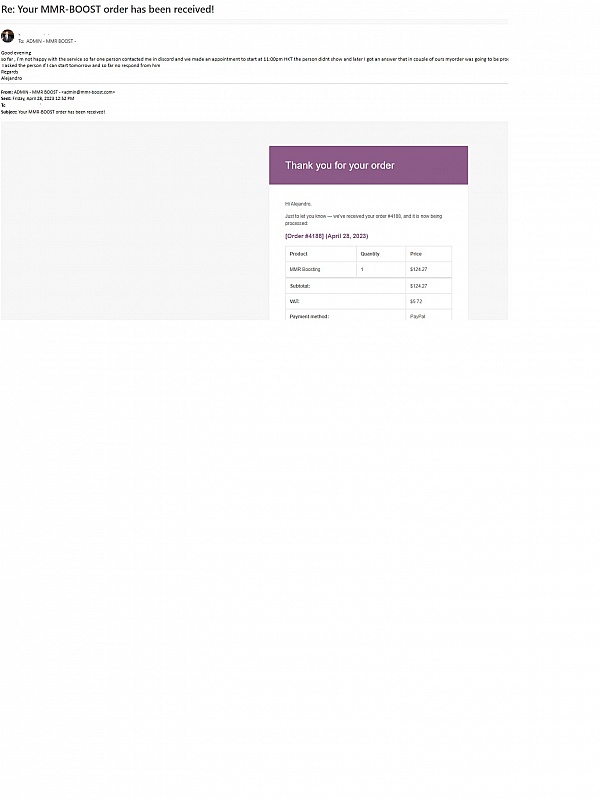Click the 'Regards' sign-off line

click(x=10, y=72)
